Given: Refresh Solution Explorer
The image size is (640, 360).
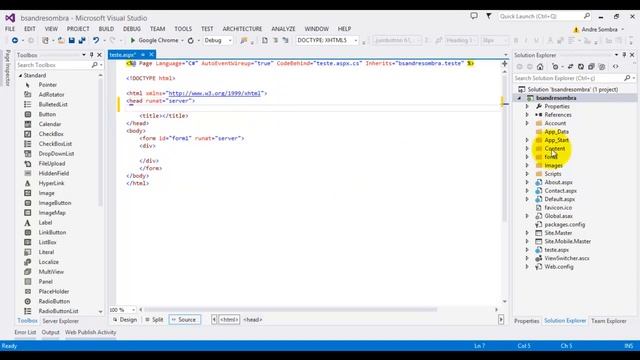Looking at the screenshot, I should click(581, 67).
